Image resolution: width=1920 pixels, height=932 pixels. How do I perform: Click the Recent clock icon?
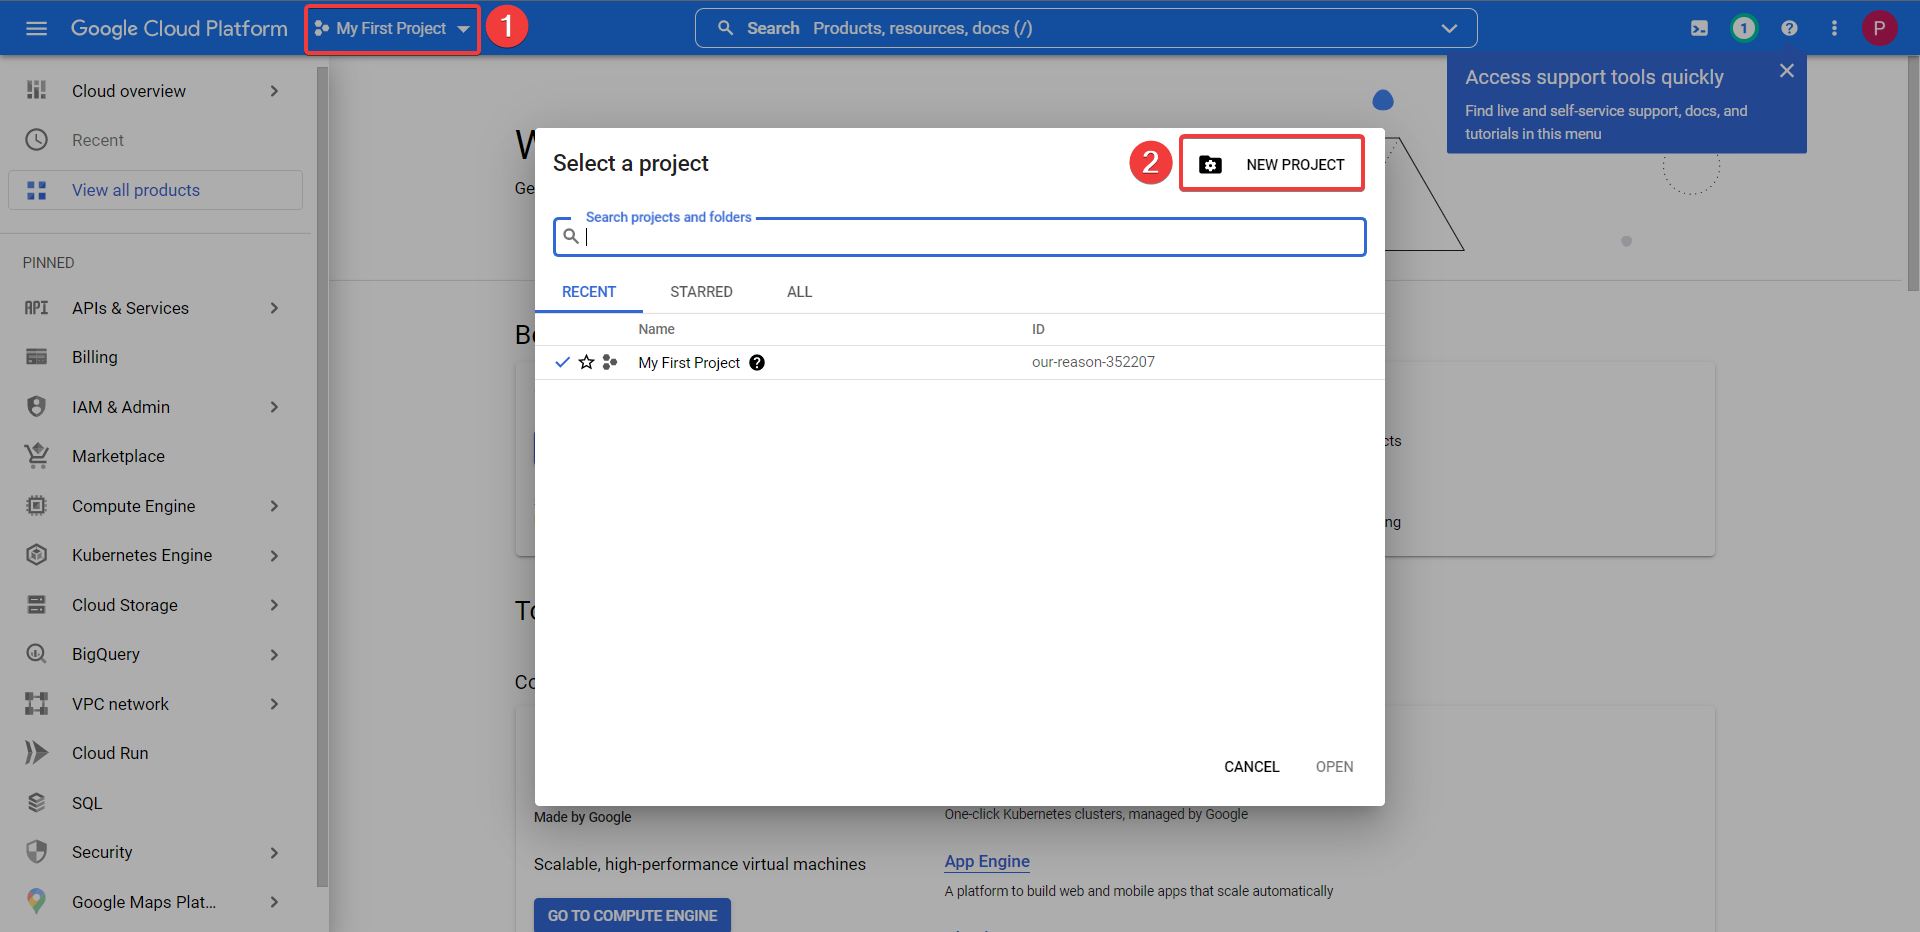36,140
